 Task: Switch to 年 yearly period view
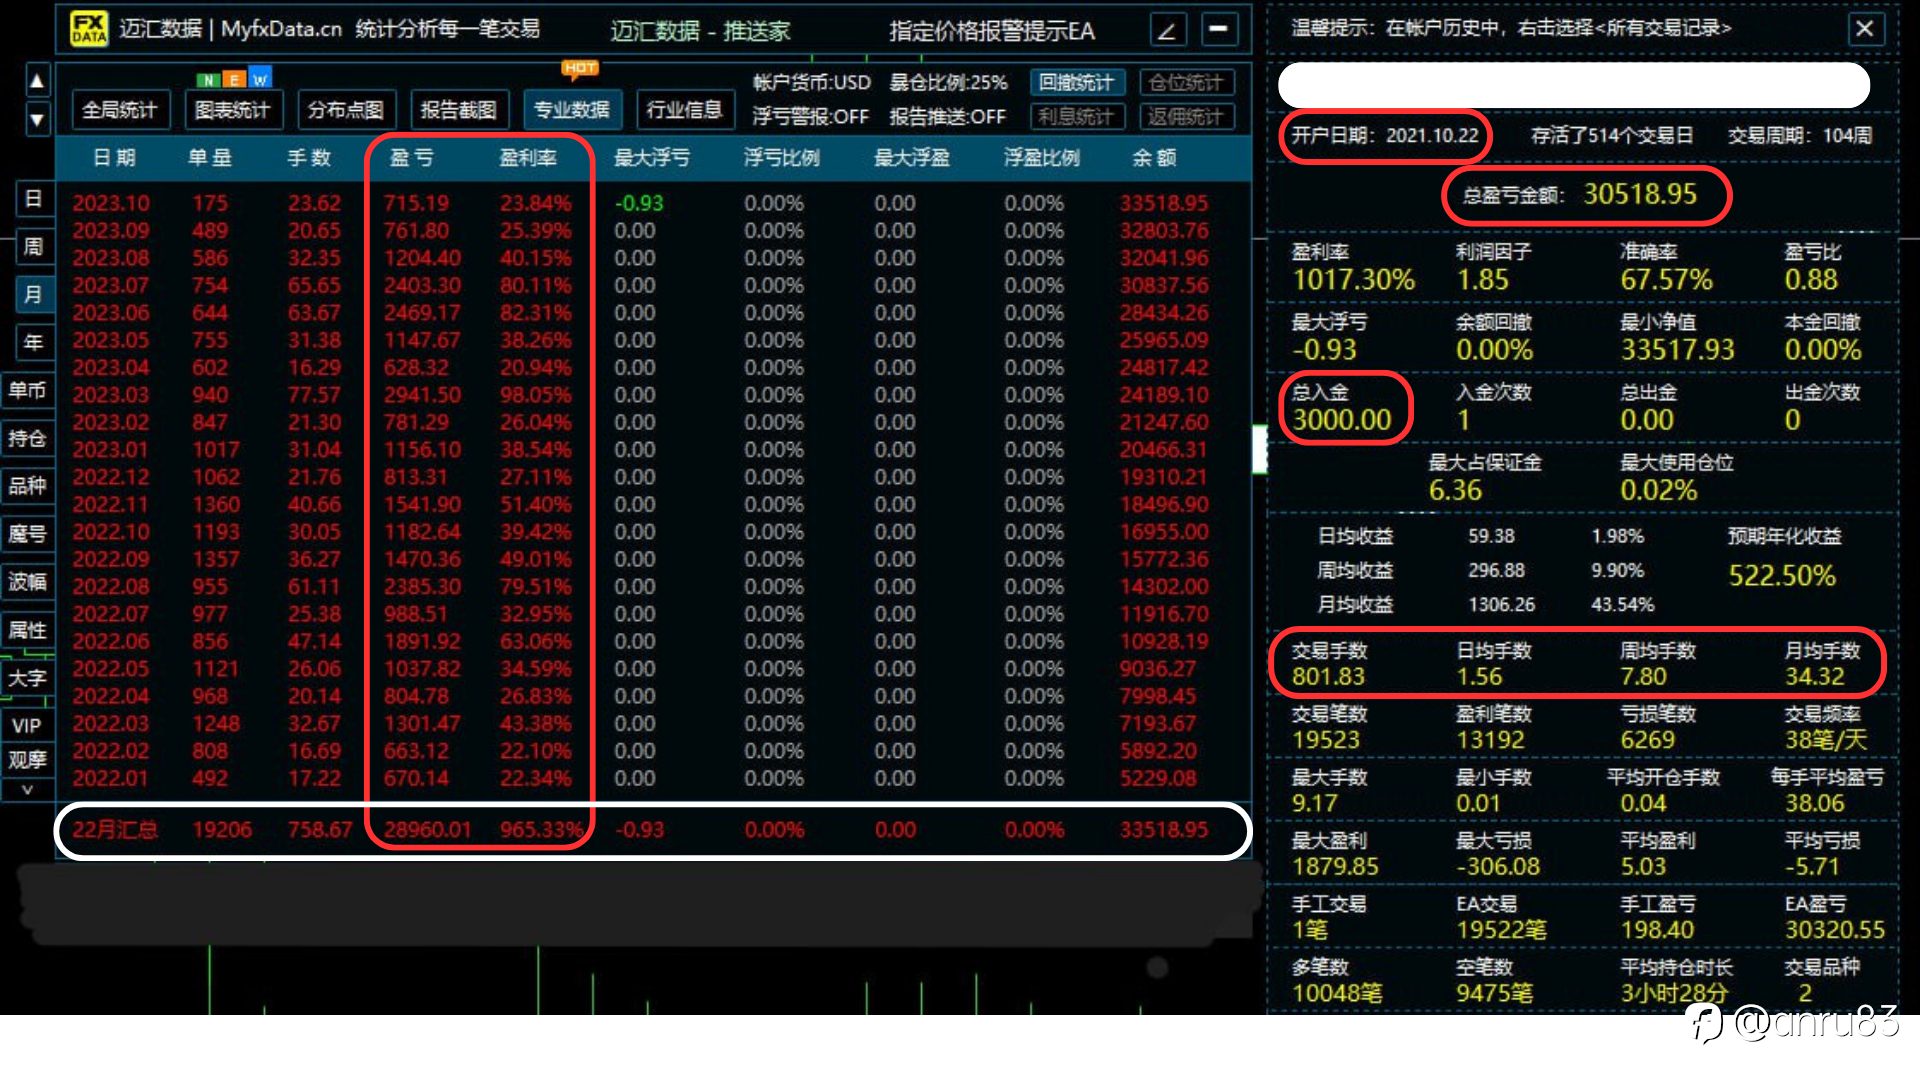coord(33,342)
